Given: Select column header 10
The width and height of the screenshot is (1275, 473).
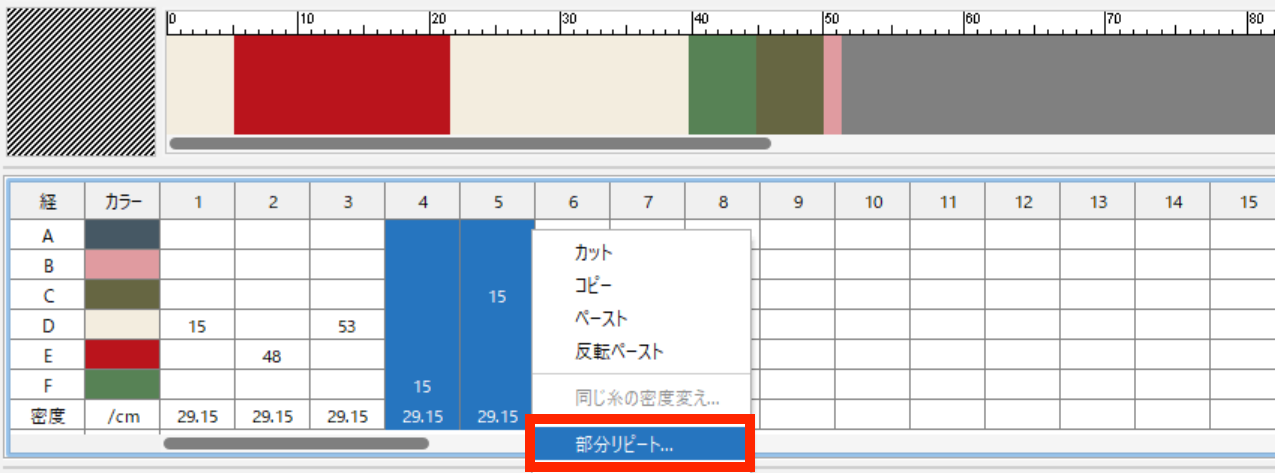Looking at the screenshot, I should point(873,202).
